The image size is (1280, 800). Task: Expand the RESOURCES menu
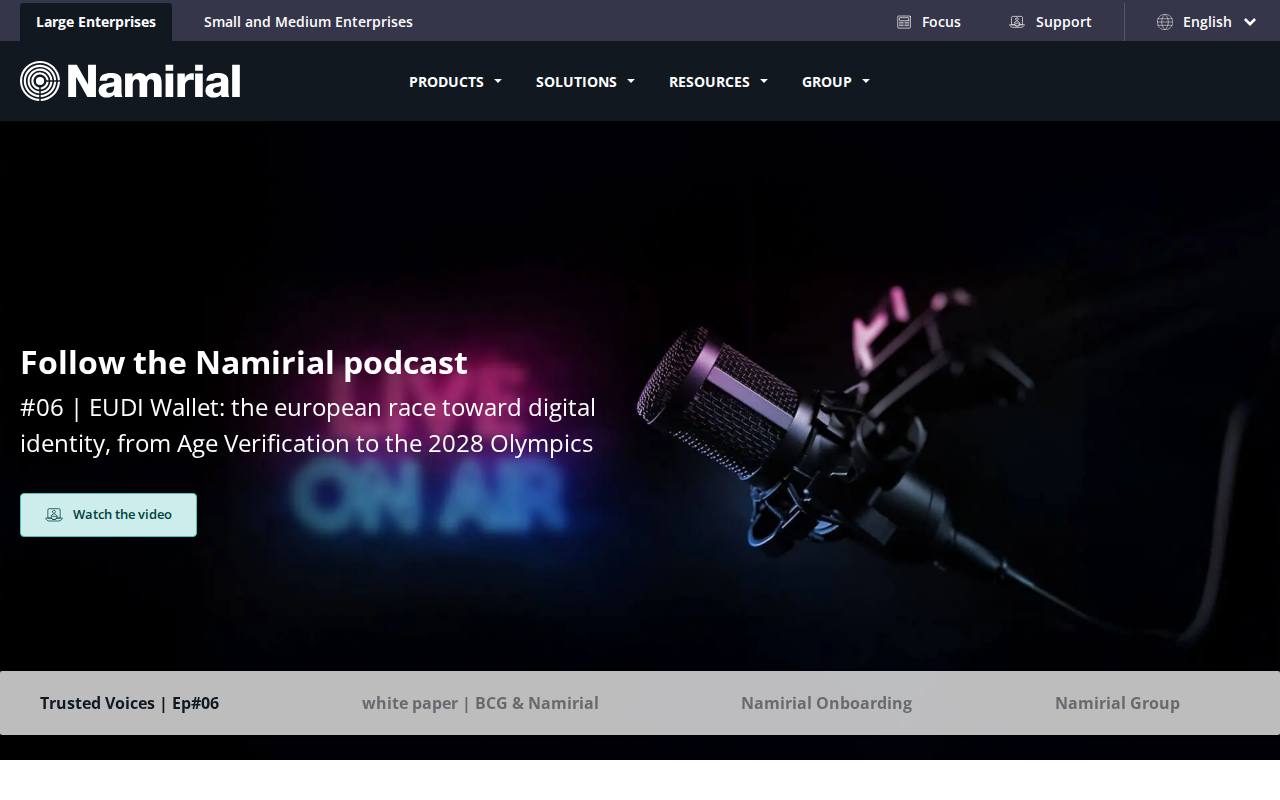(718, 82)
